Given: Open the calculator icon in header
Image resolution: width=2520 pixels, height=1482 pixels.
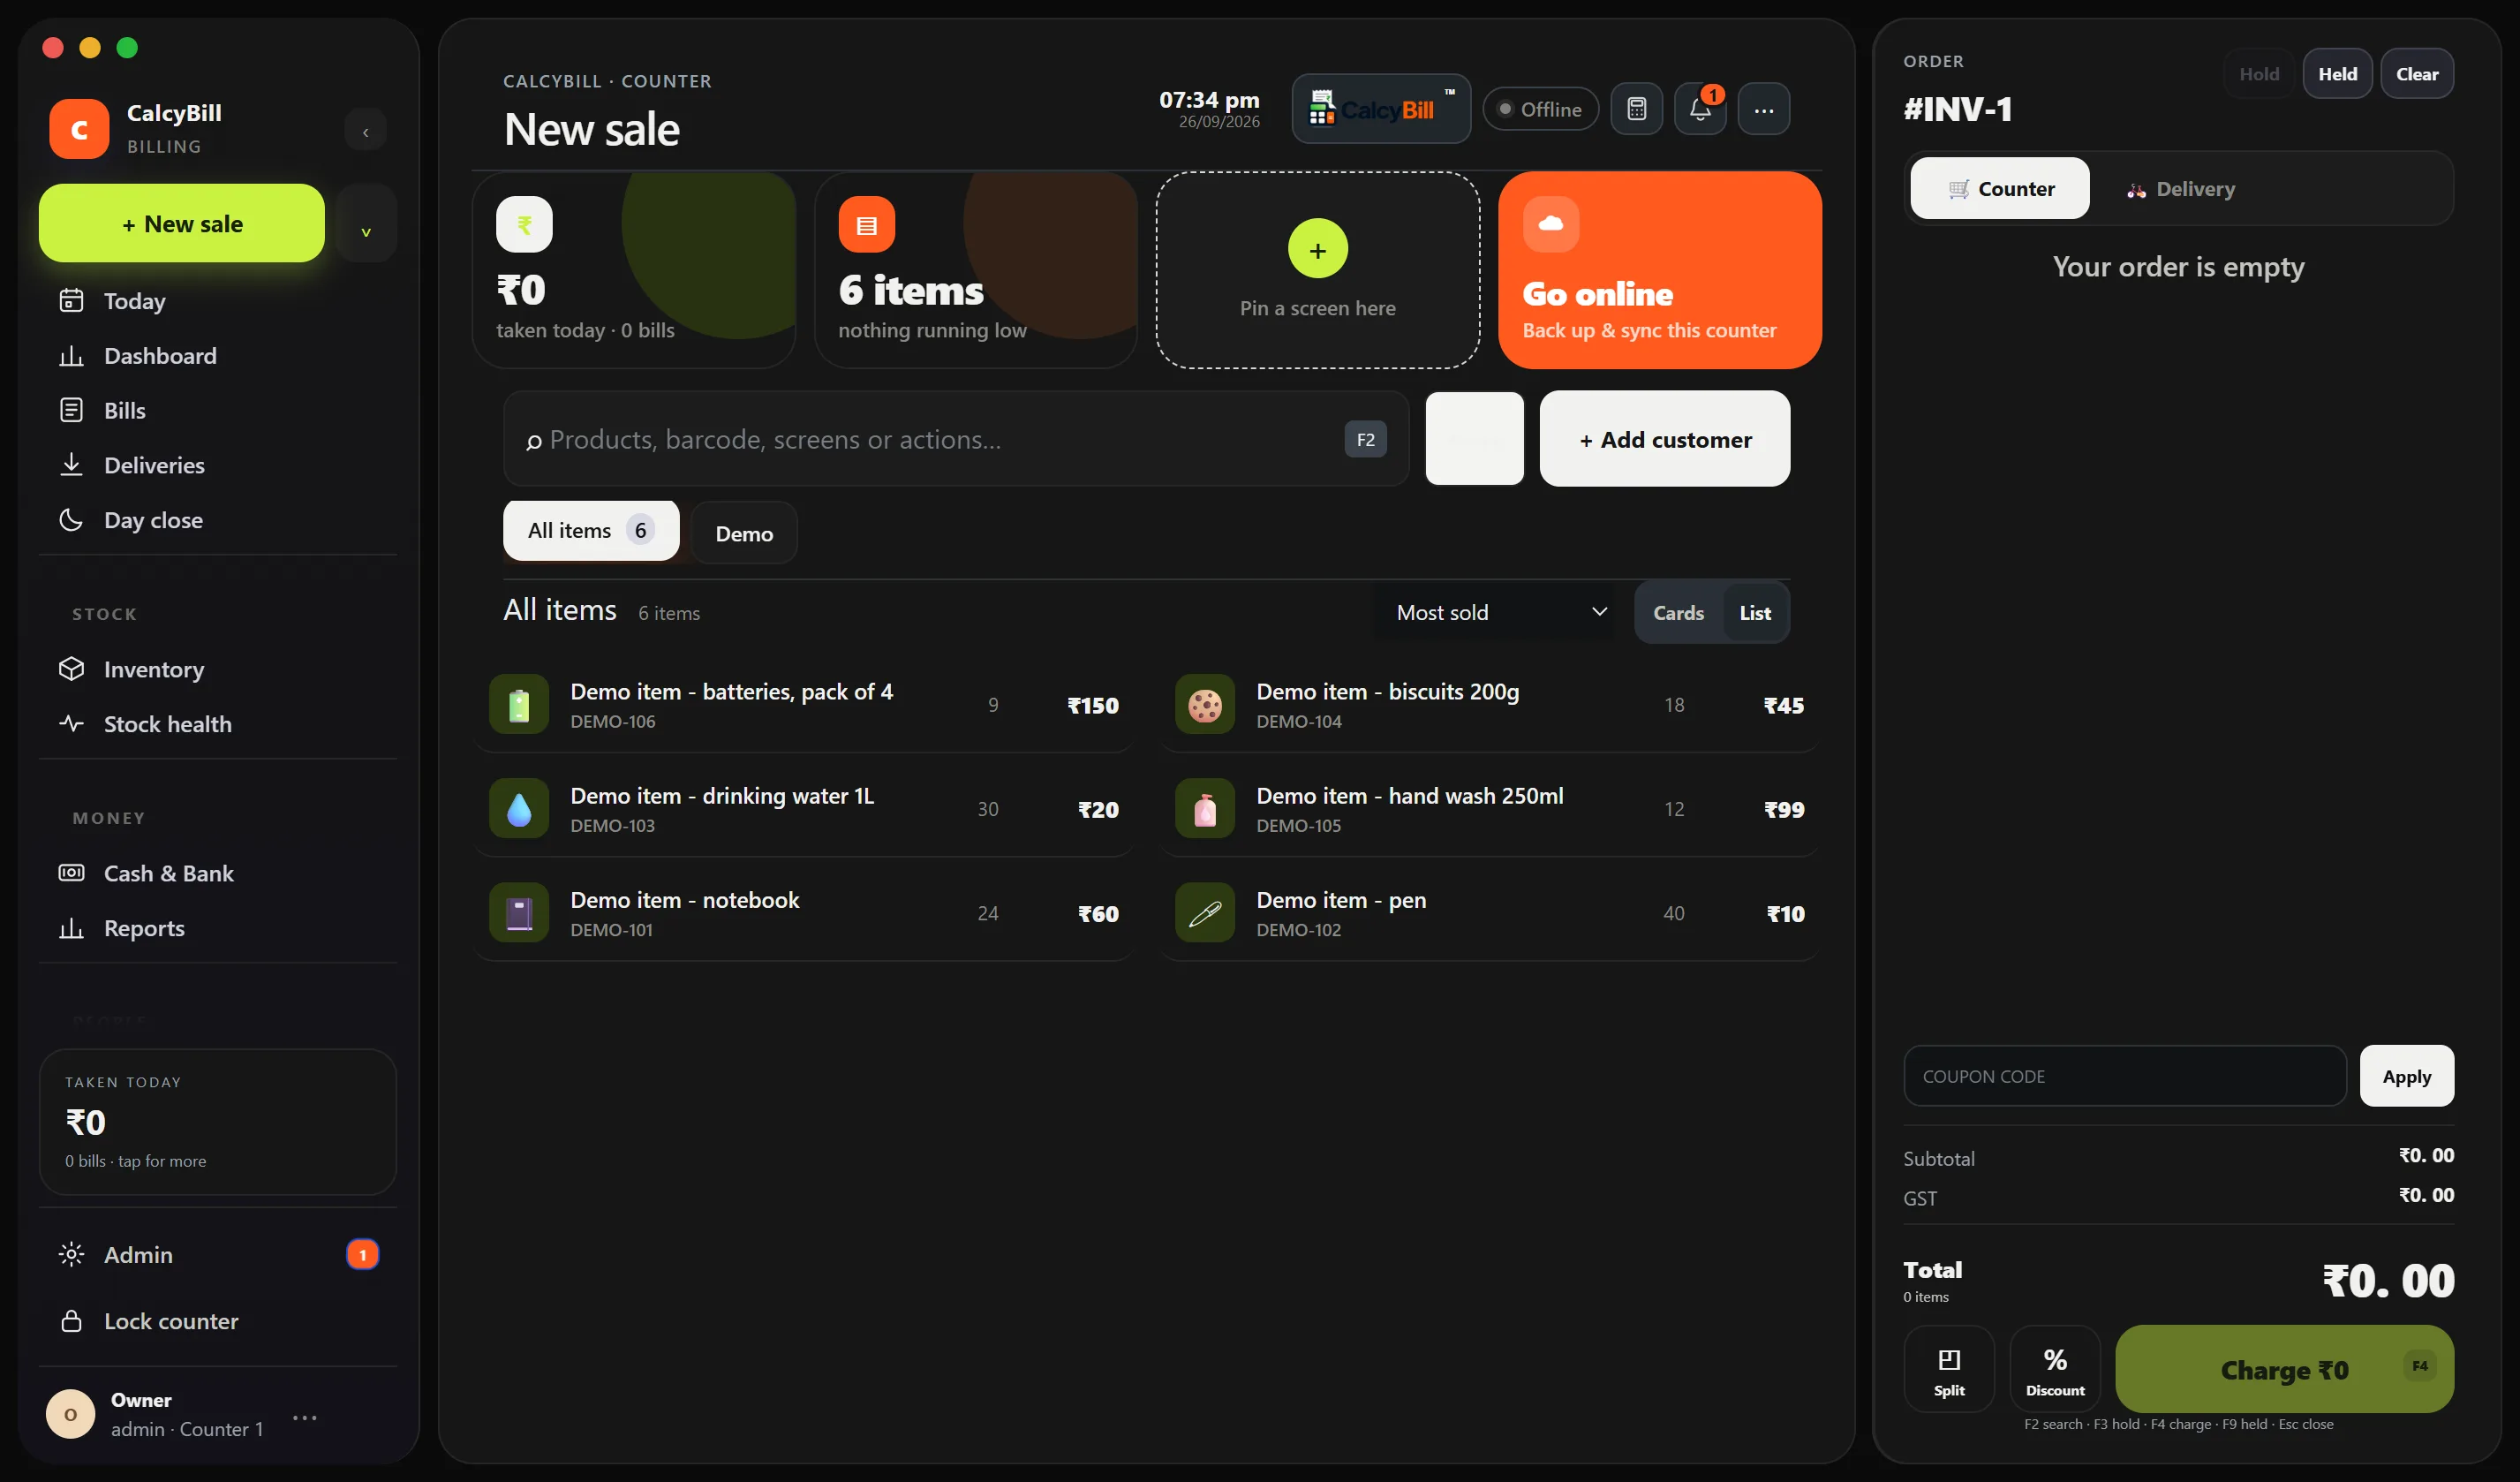Looking at the screenshot, I should [1636, 109].
